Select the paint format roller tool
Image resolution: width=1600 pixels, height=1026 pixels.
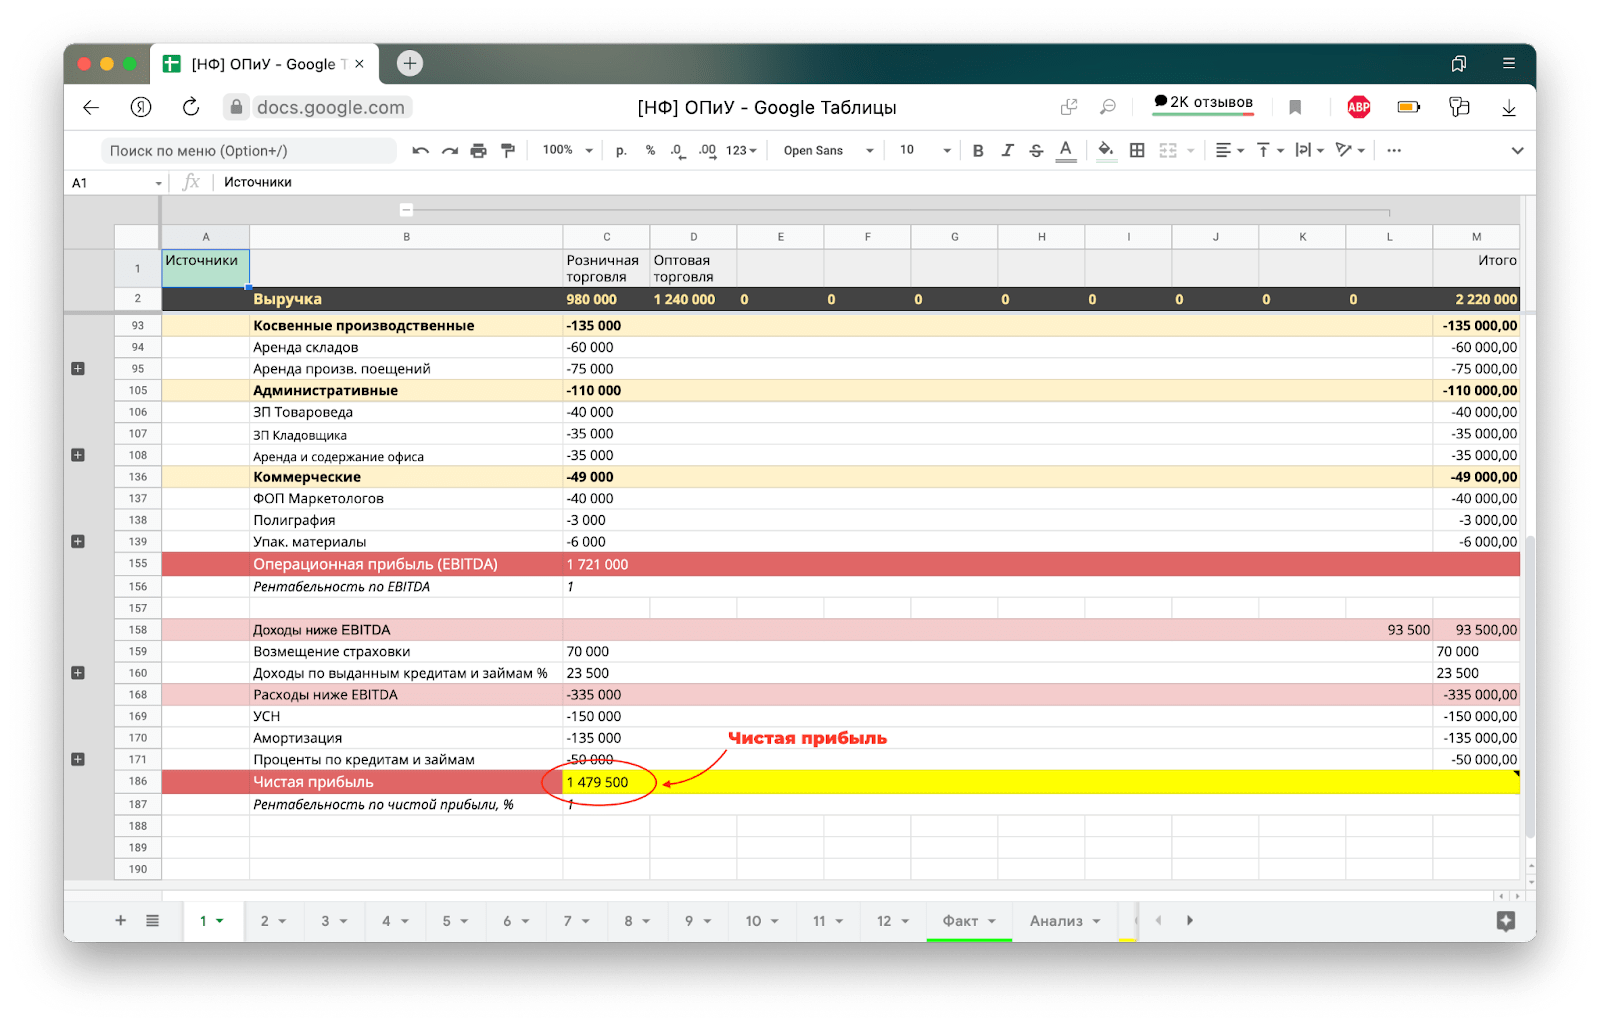pyautogui.click(x=508, y=151)
